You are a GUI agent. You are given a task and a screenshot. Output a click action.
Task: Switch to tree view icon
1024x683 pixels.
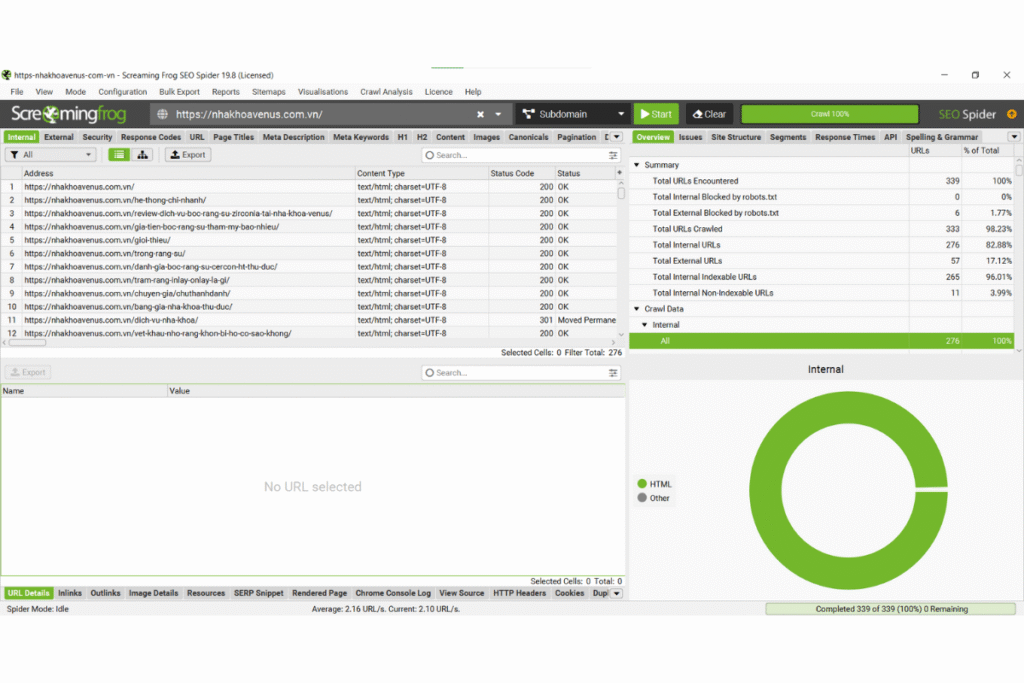[x=142, y=155]
